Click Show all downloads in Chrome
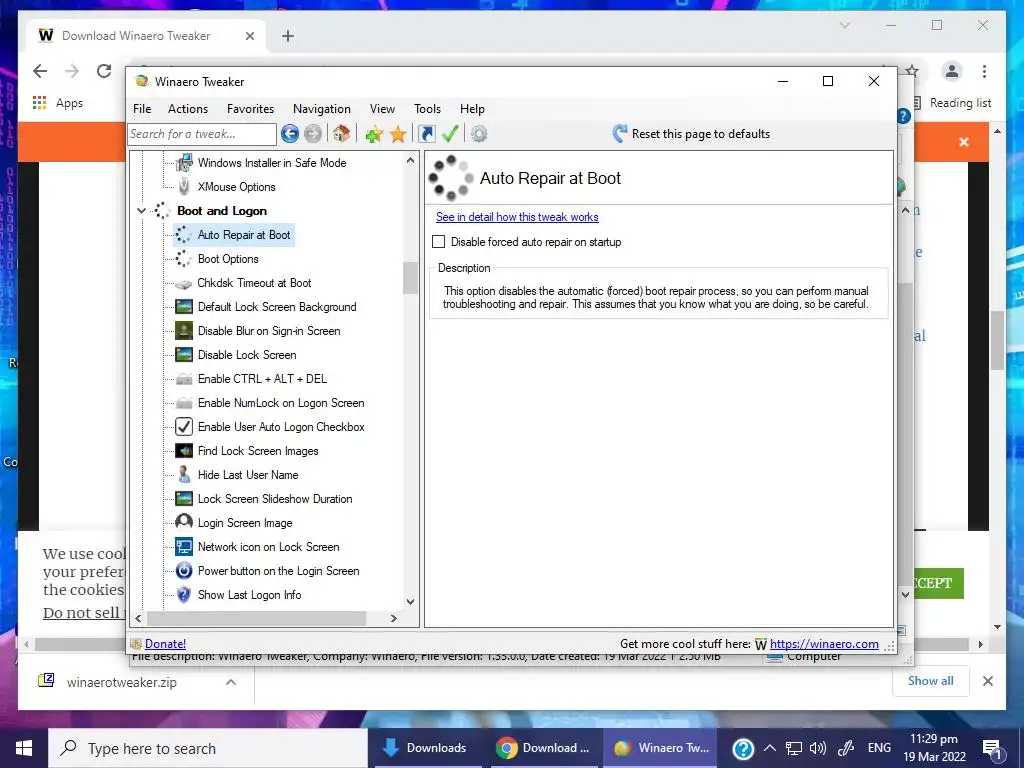The height and width of the screenshot is (768, 1024). pos(931,680)
